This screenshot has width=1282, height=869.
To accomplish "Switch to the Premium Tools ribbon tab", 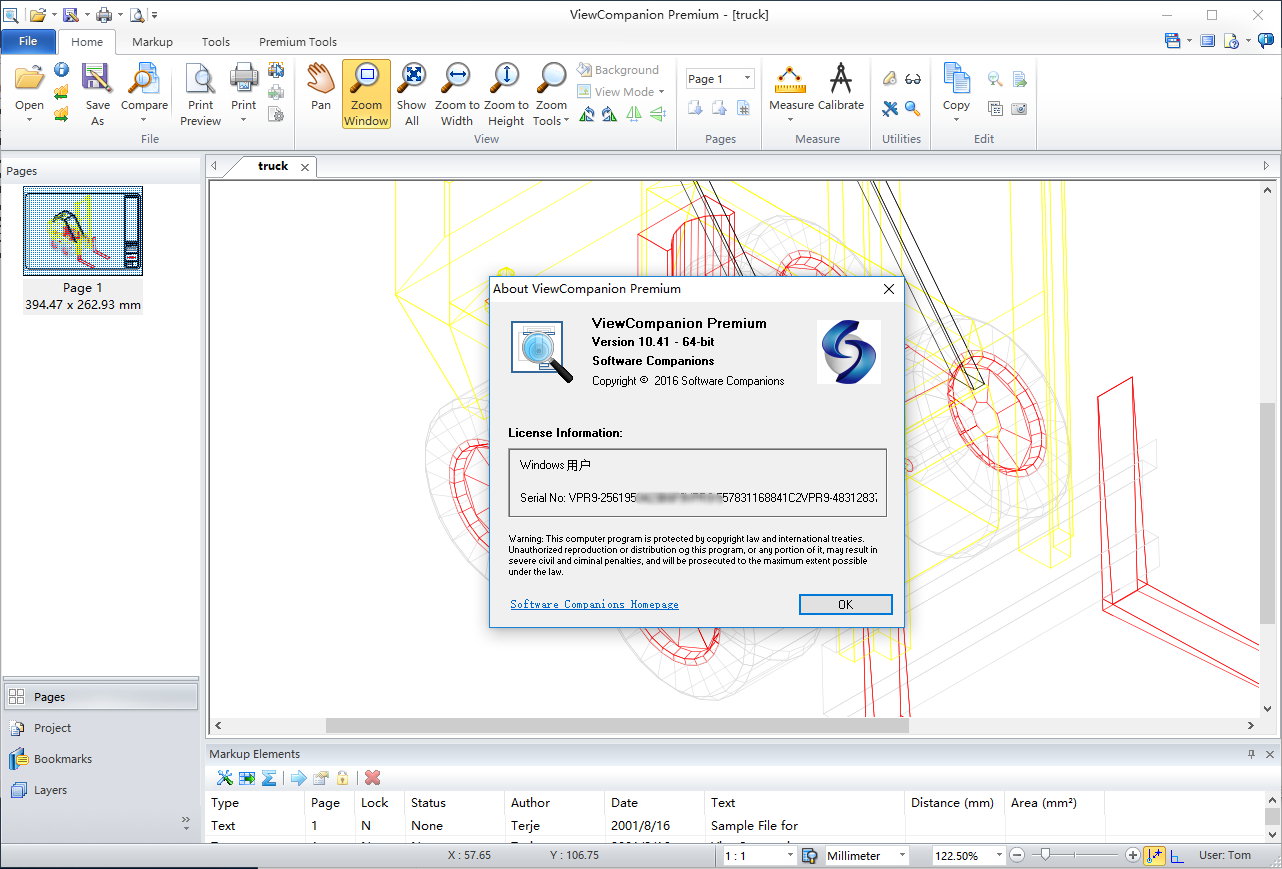I will point(298,42).
